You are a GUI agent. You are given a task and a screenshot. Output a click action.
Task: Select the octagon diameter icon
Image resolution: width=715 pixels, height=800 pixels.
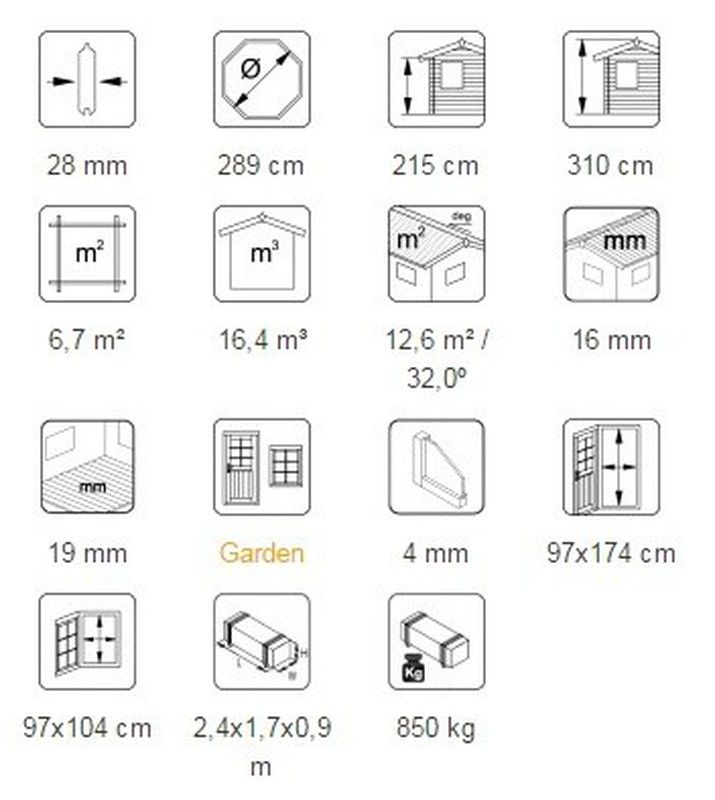[262, 79]
